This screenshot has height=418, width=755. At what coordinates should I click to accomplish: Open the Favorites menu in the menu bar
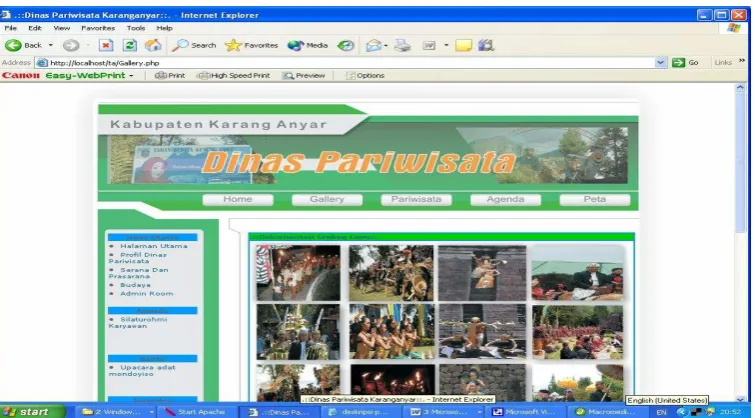(98, 28)
